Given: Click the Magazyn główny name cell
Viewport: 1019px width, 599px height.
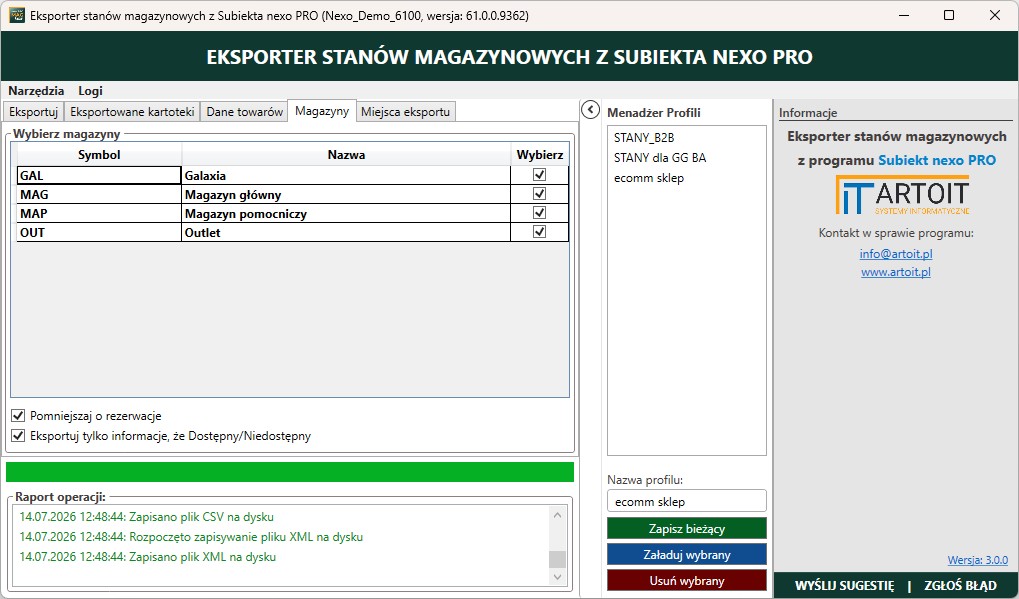Looking at the screenshot, I should pos(346,194).
